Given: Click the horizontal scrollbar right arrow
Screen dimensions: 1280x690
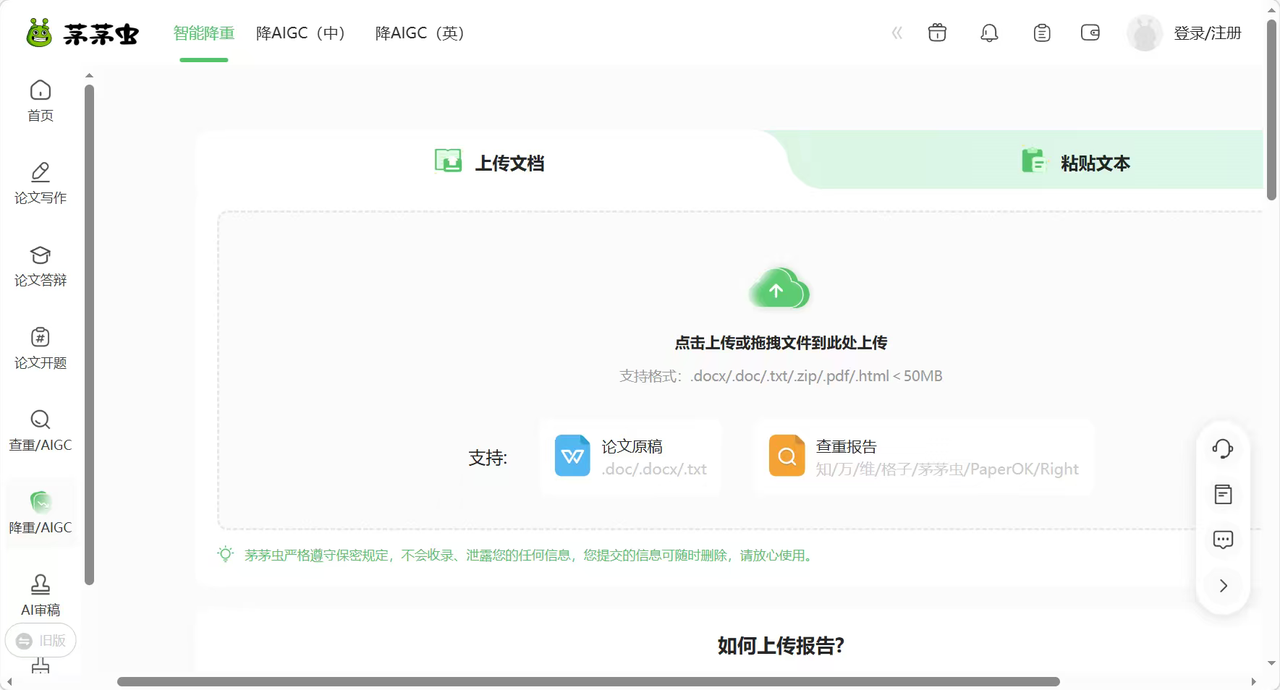Looking at the screenshot, I should pos(1255,682).
